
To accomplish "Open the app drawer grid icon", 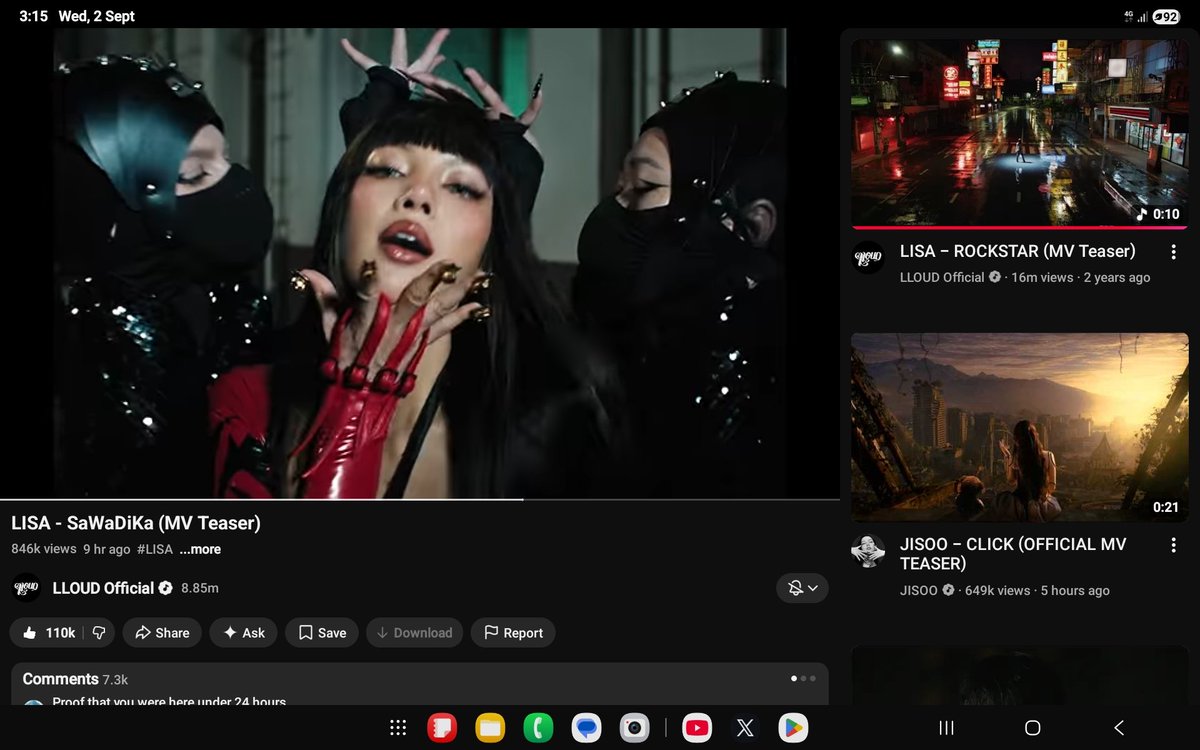I will tap(397, 728).
